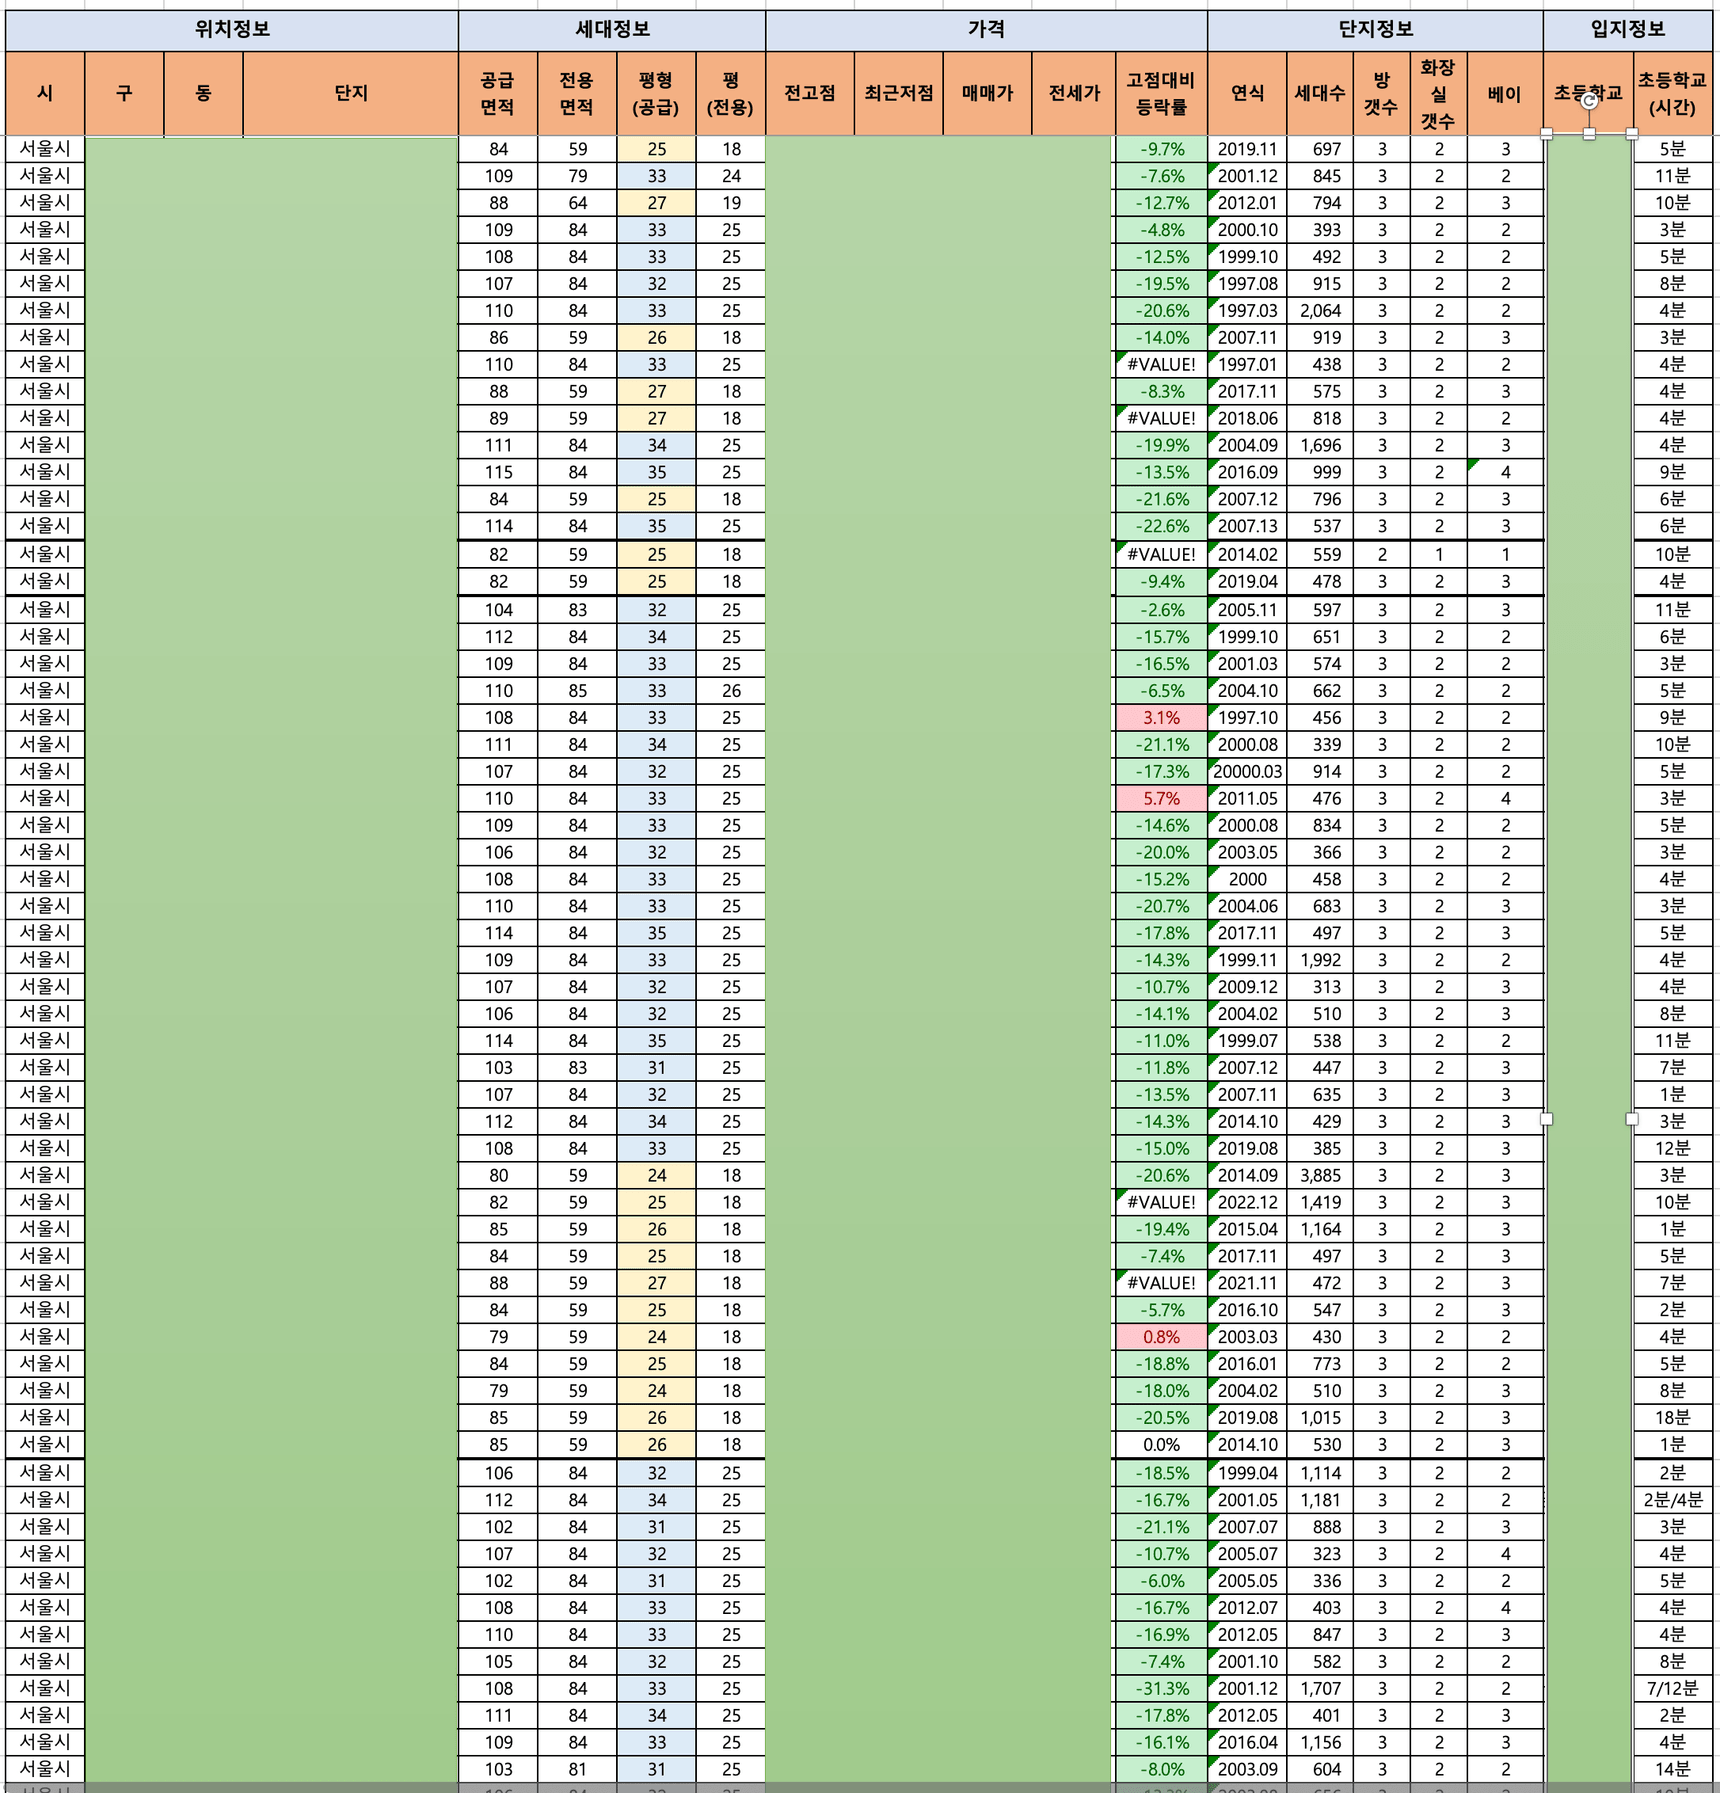Select the 시 column header
1720x1793 pixels.
(x=45, y=93)
